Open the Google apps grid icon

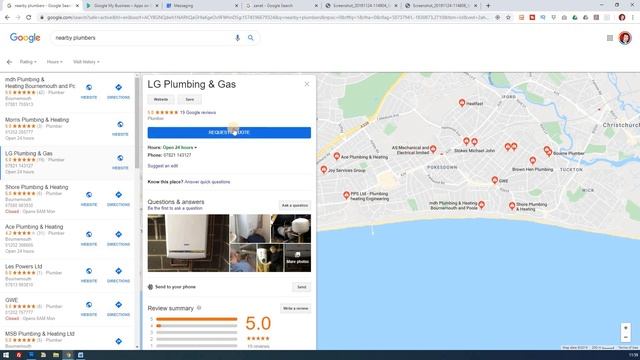610,38
